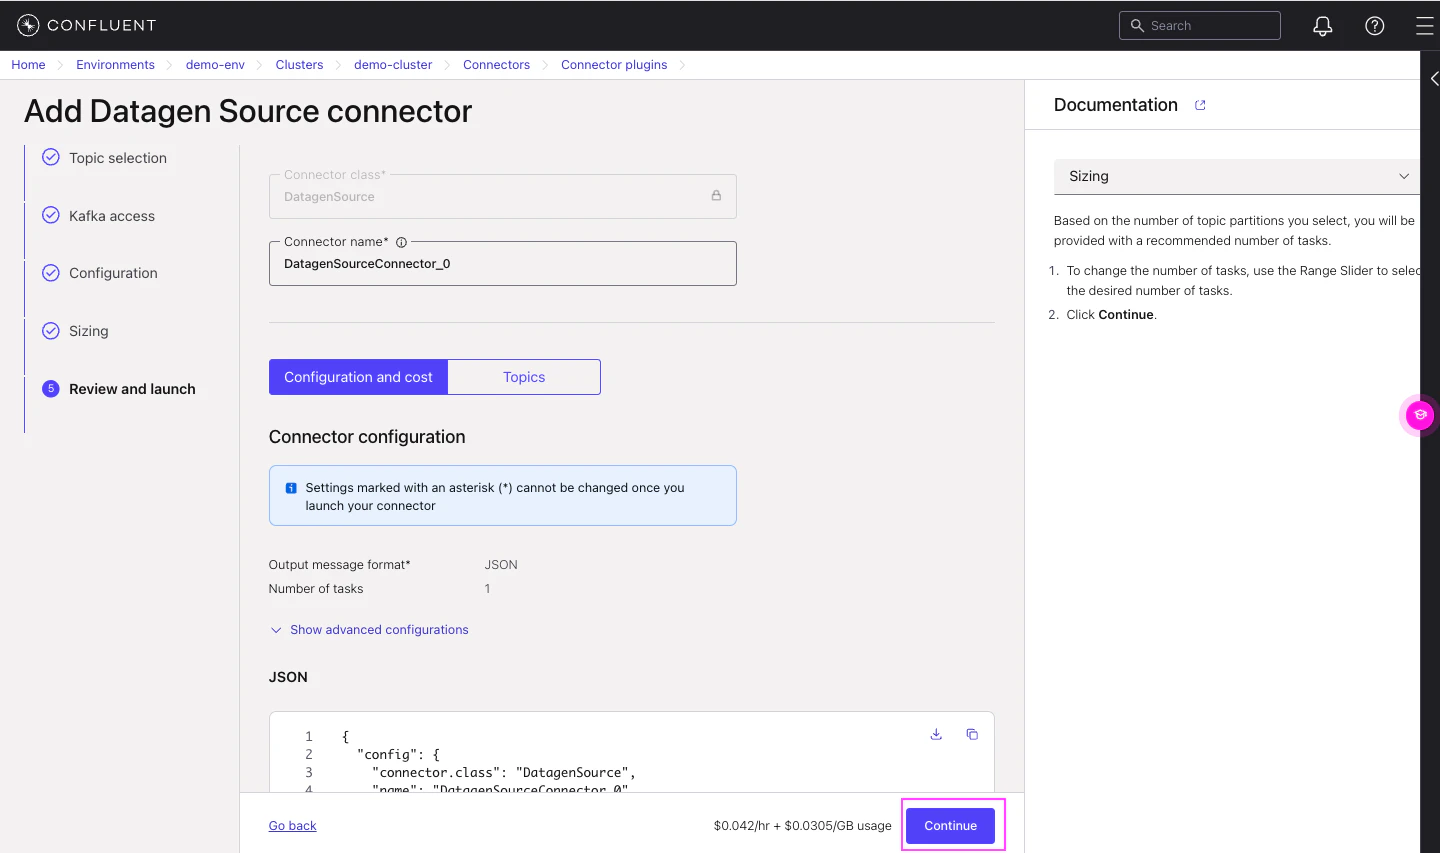The height and width of the screenshot is (853, 1440).
Task: Open the Environments breadcrumb link
Action: point(115,65)
